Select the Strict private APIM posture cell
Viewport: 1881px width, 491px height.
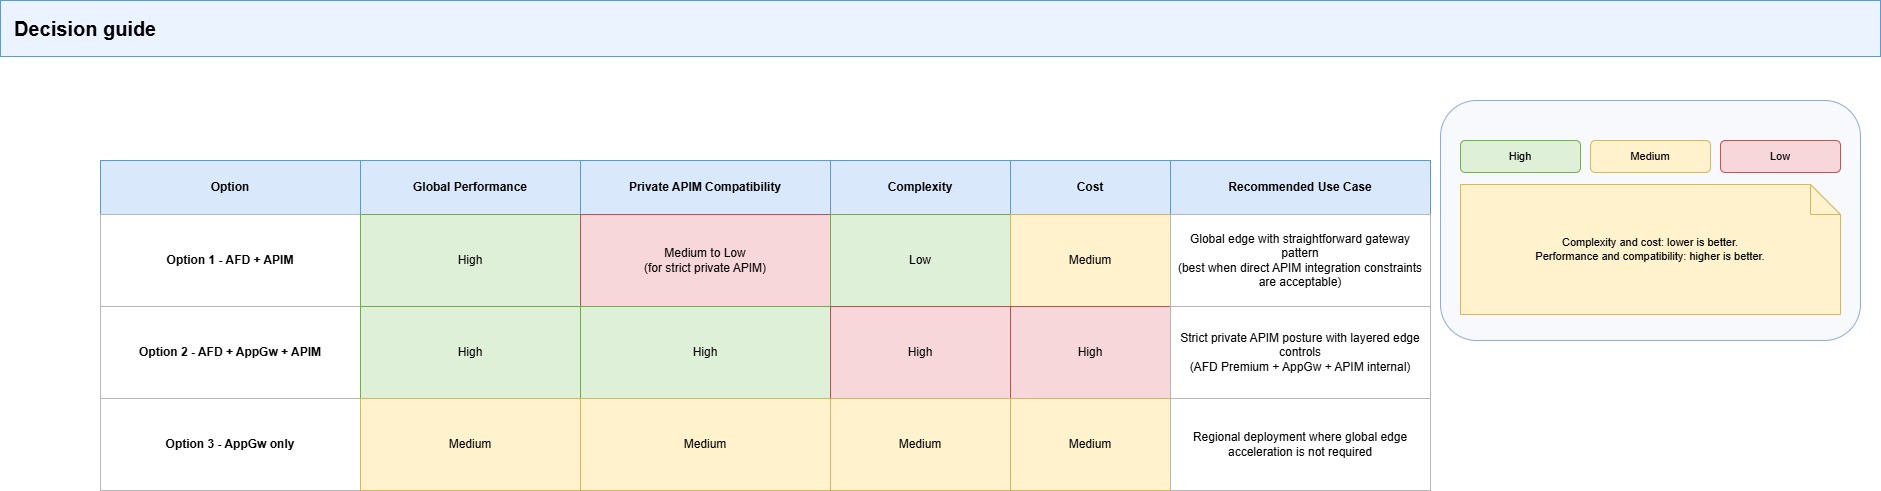coord(1300,352)
